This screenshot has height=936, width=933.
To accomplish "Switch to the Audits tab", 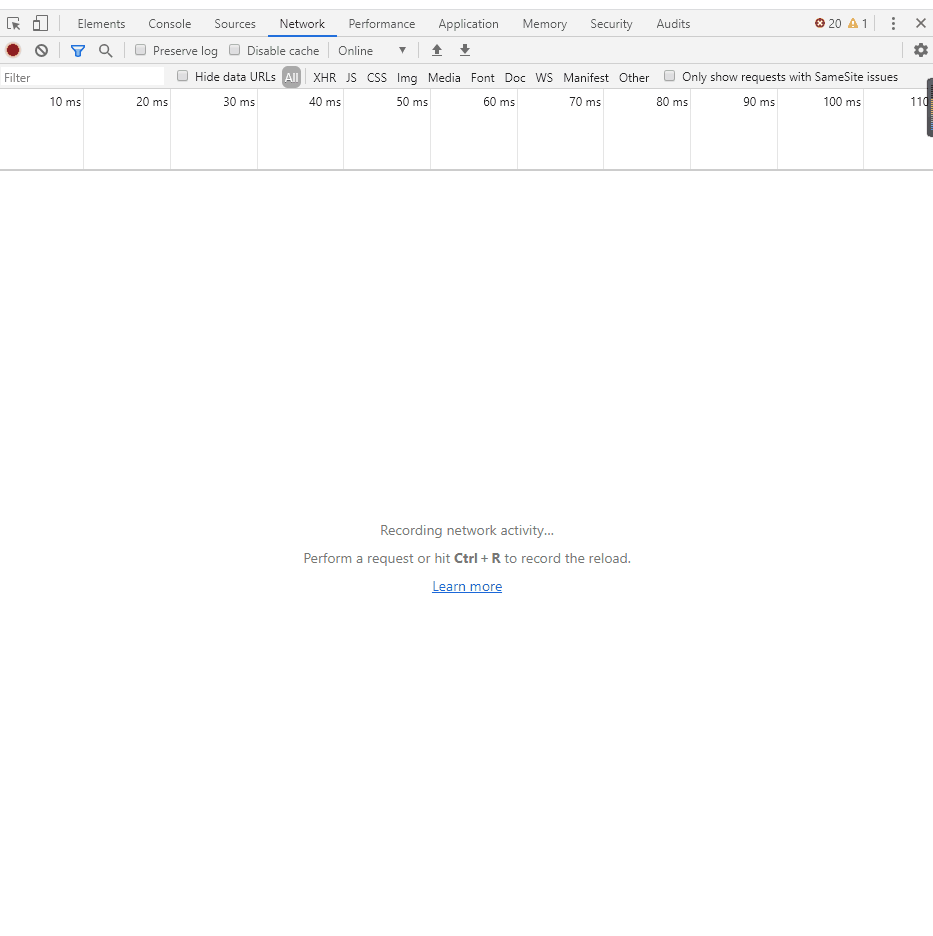I will point(673,24).
